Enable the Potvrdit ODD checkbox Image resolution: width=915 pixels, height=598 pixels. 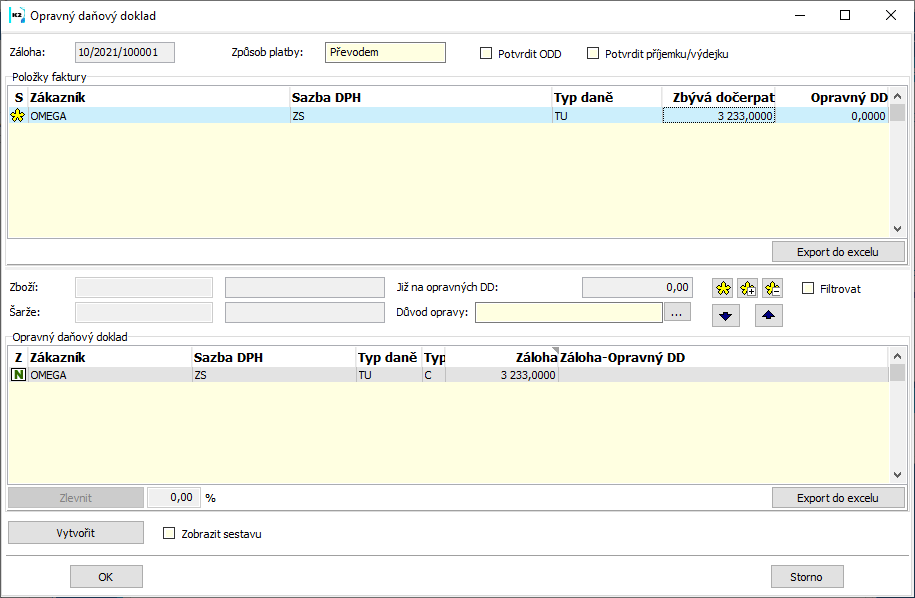pyautogui.click(x=486, y=54)
